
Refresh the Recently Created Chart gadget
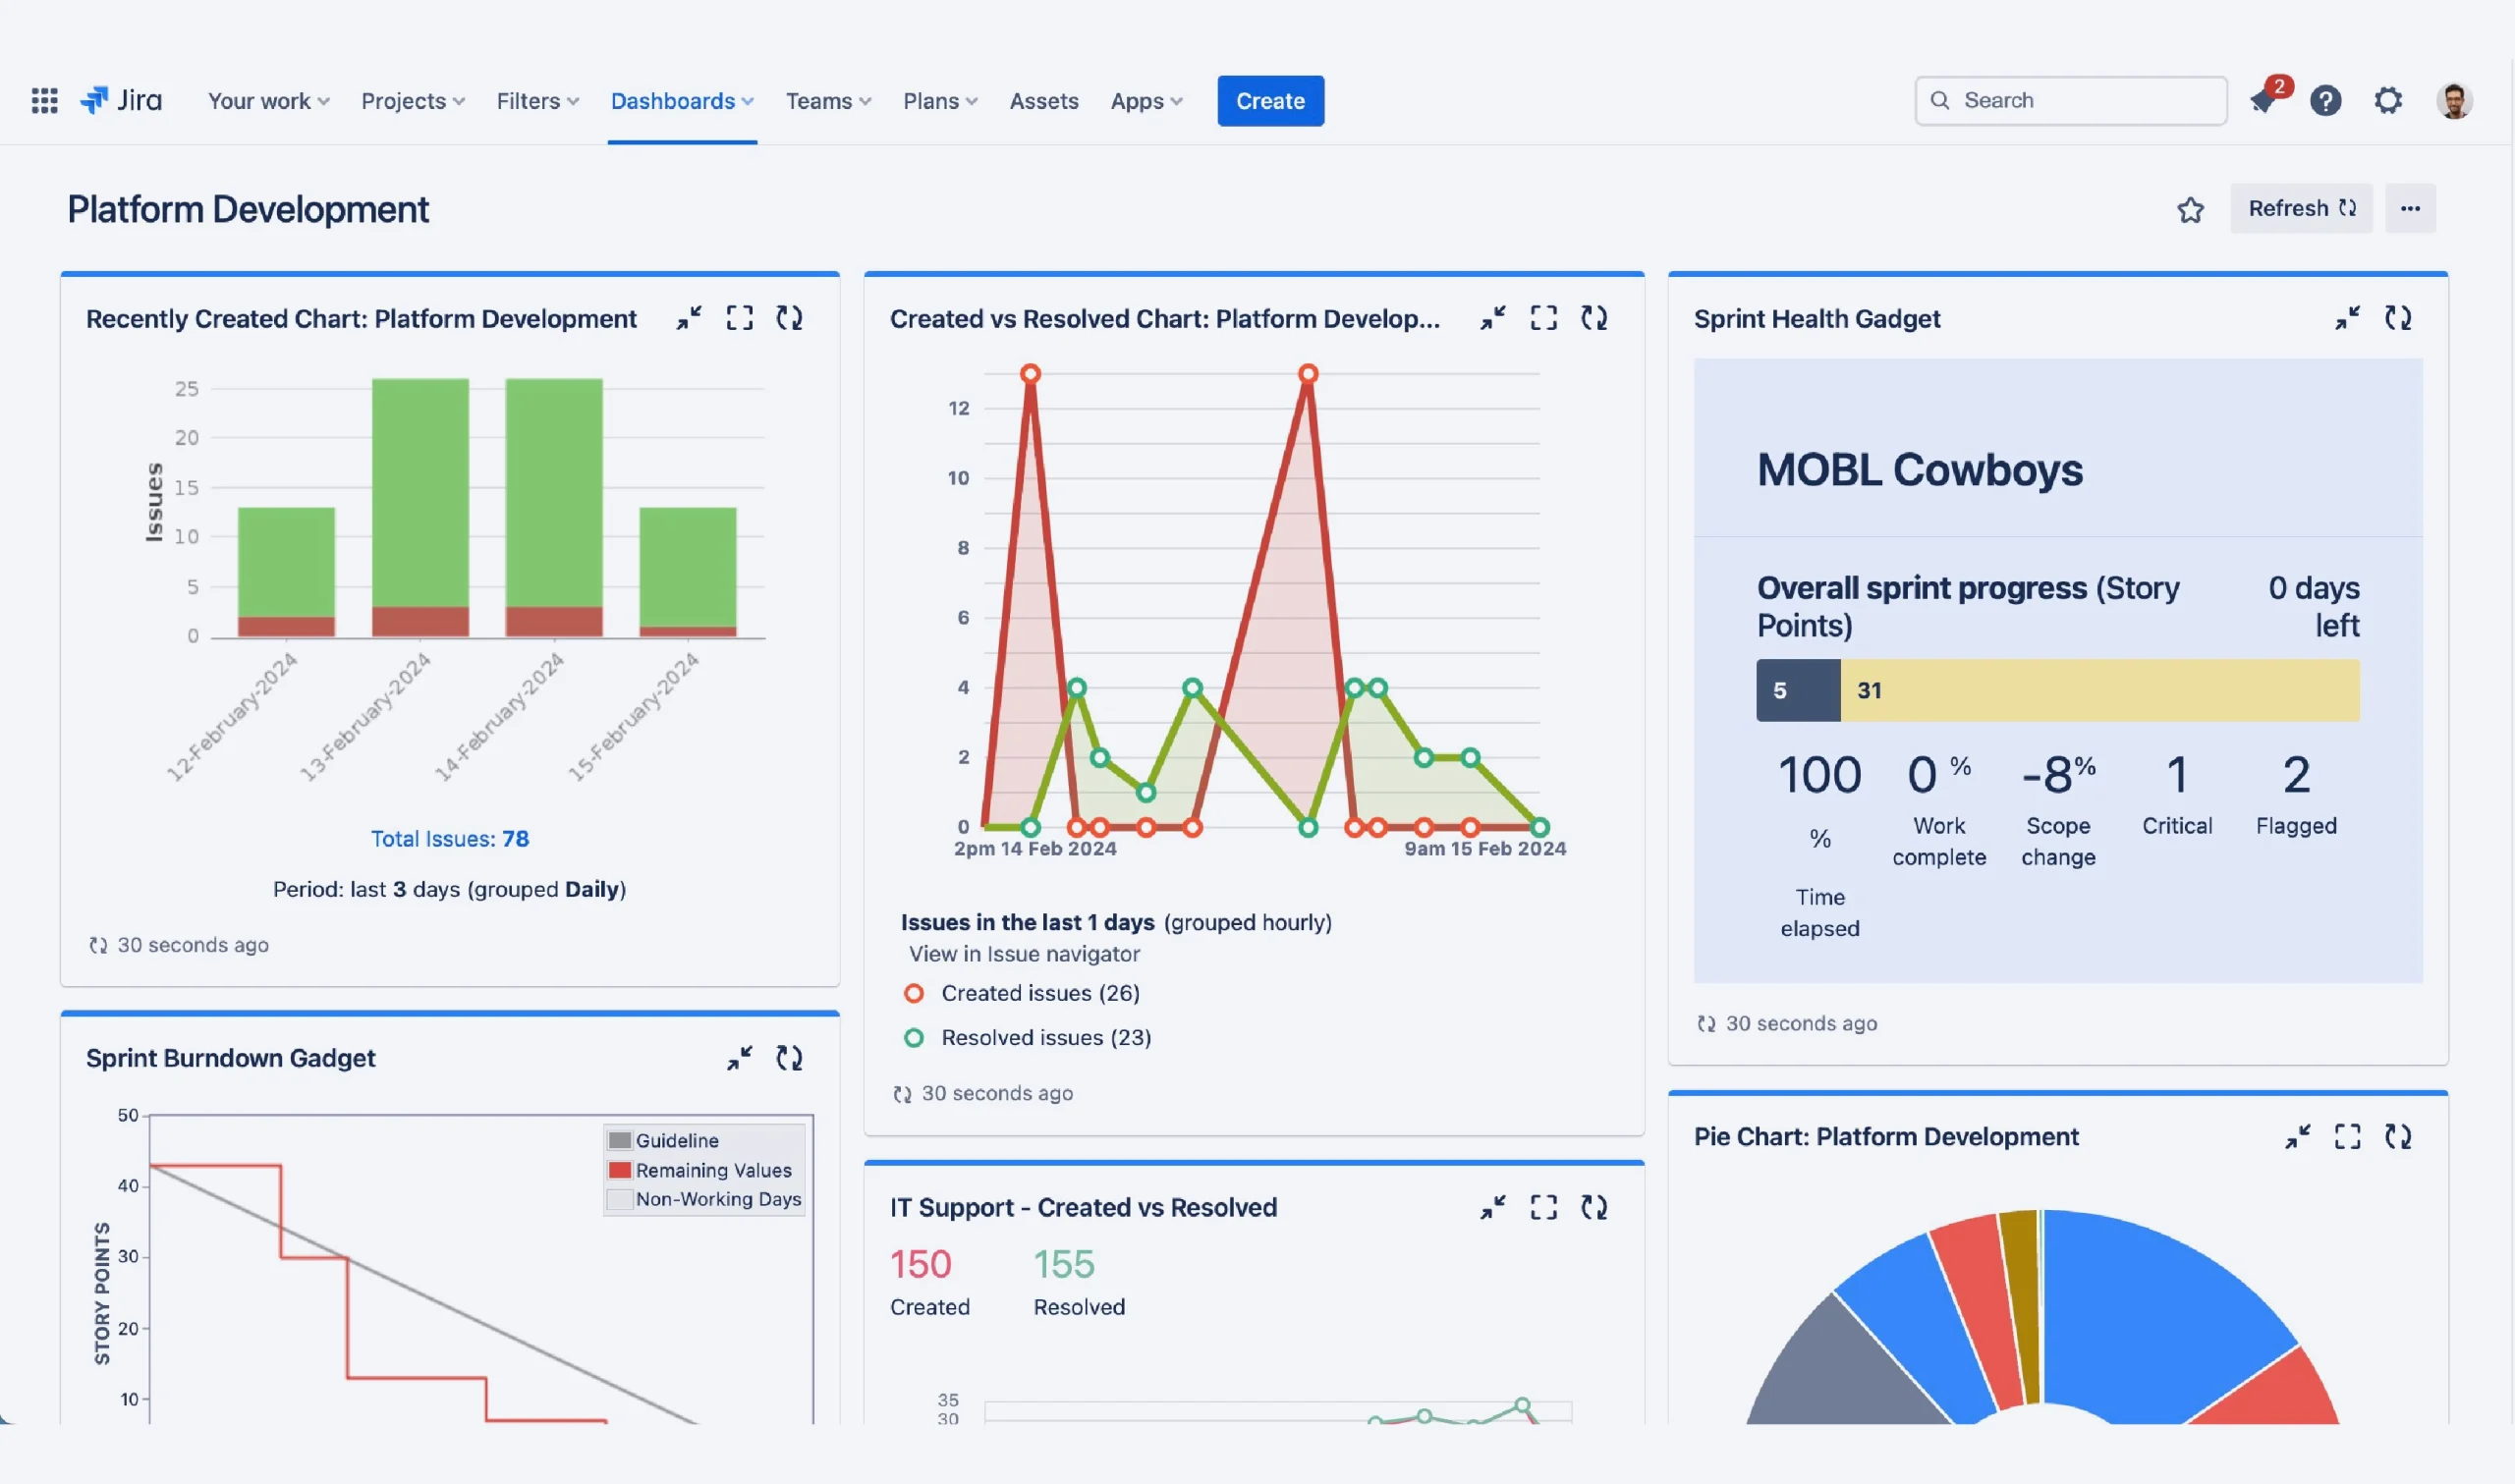tap(790, 318)
